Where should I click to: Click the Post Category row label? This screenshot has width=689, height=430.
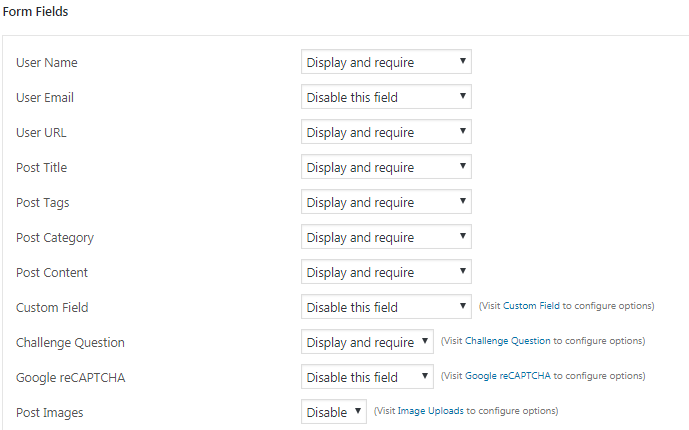coord(55,238)
